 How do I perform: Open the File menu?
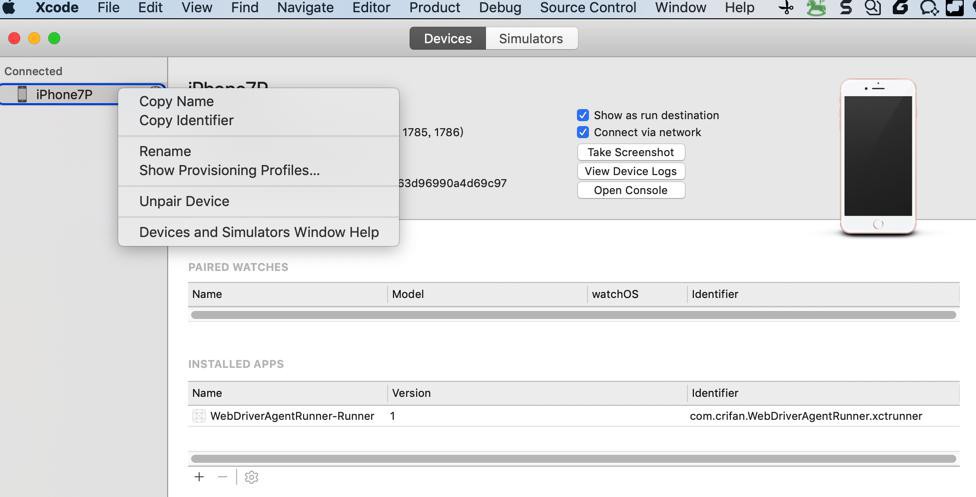(x=108, y=7)
